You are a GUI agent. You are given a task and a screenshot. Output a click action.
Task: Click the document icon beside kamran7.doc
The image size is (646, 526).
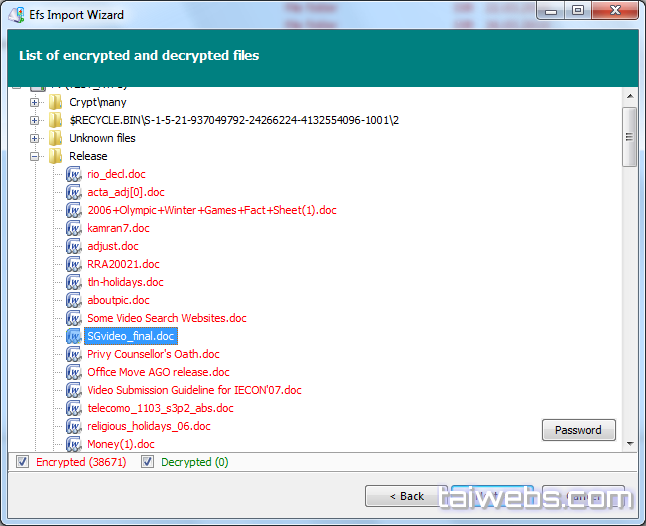(x=74, y=228)
